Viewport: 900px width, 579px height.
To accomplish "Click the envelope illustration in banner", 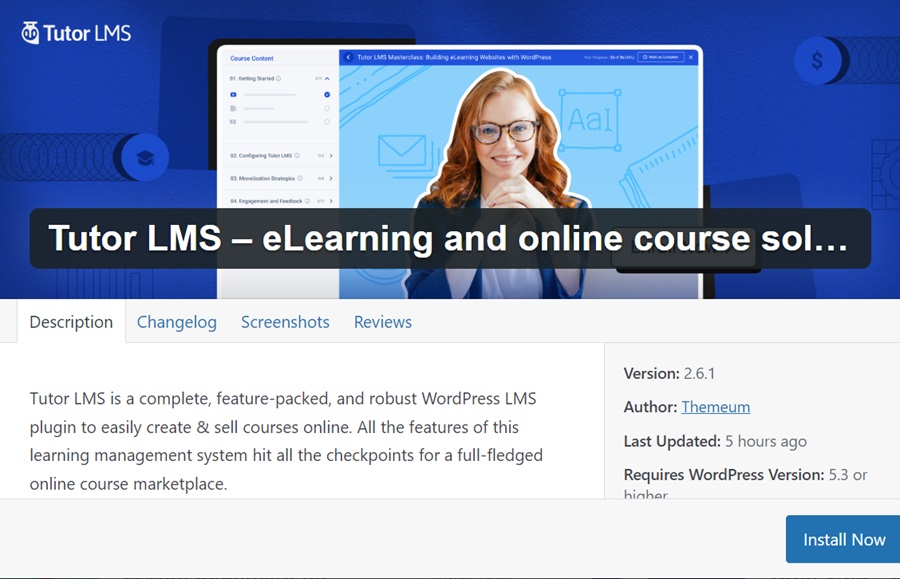I will point(403,153).
